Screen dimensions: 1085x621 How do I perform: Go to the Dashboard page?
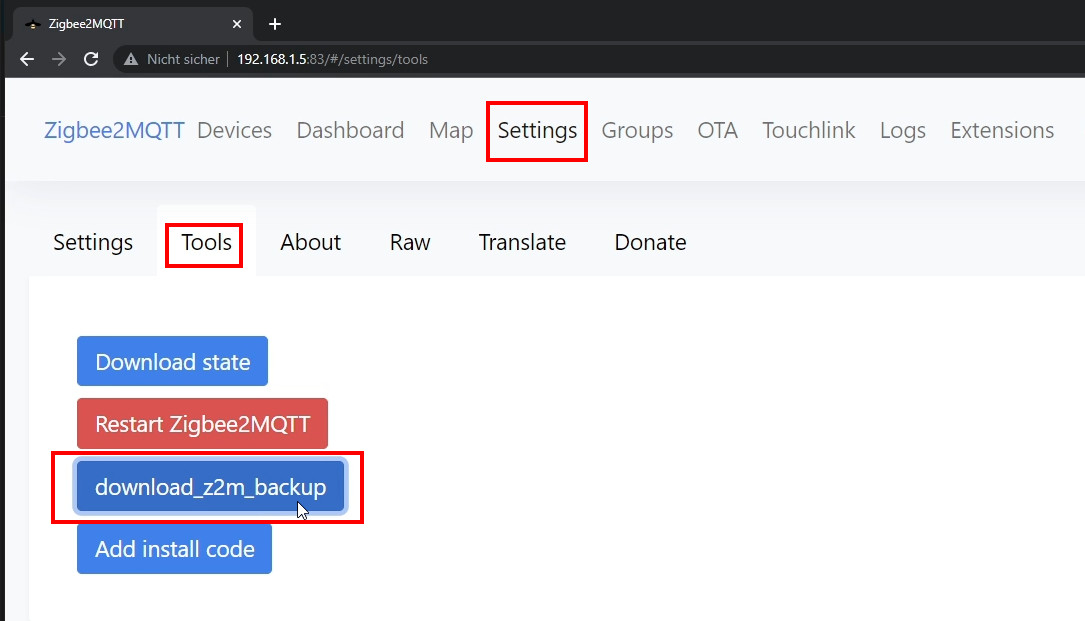click(x=350, y=130)
